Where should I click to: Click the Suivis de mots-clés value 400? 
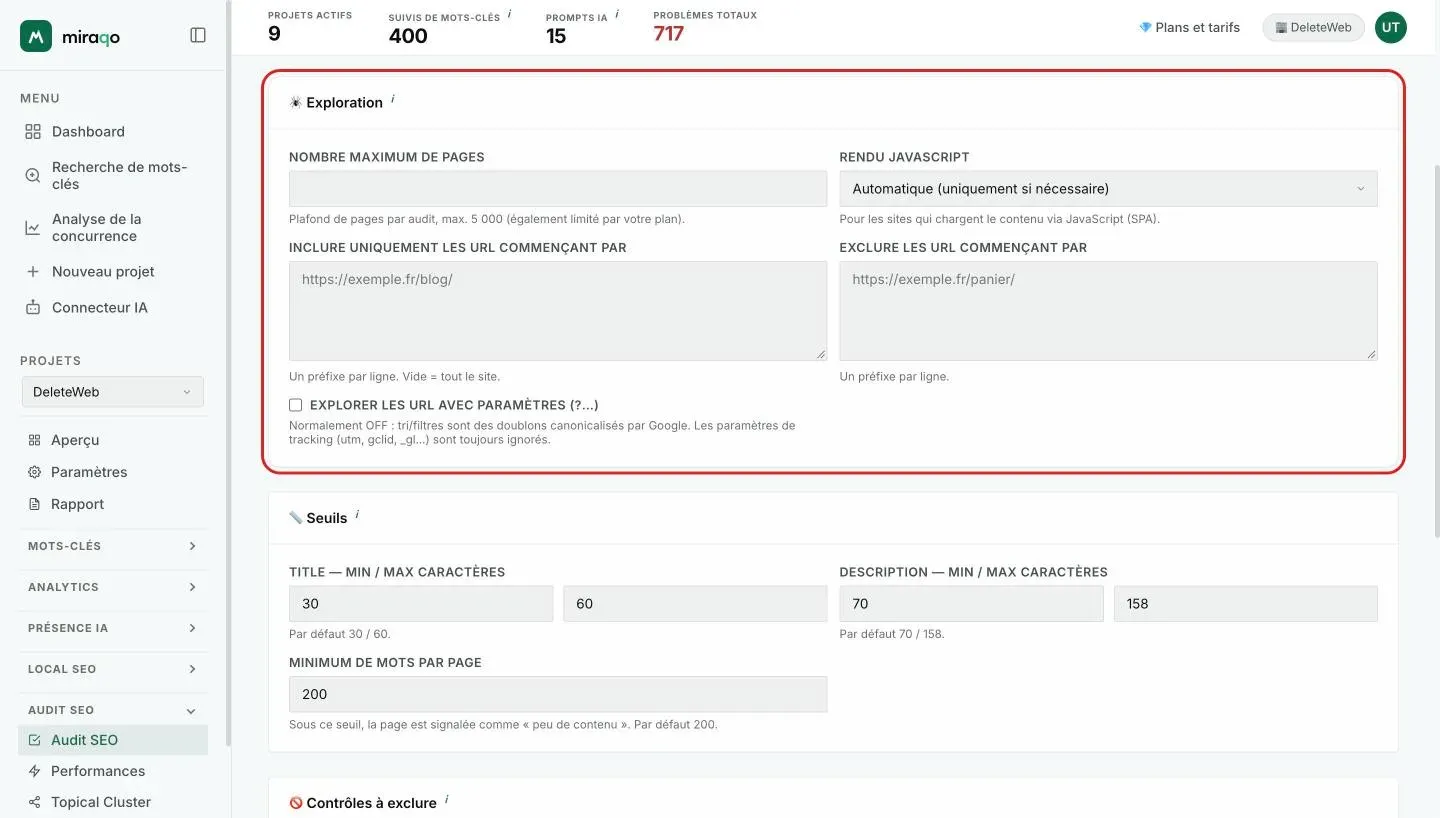(x=408, y=36)
